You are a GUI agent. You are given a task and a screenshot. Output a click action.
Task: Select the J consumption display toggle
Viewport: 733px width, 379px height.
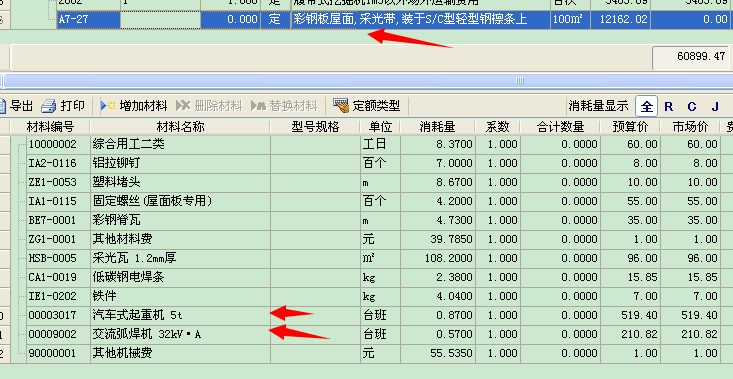(715, 107)
